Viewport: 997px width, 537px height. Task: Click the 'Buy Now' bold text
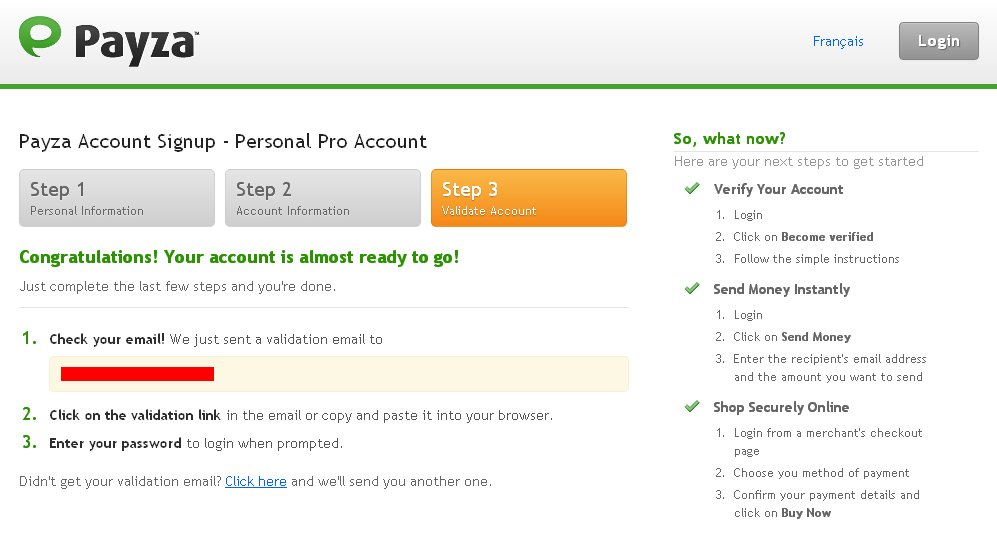pos(806,513)
